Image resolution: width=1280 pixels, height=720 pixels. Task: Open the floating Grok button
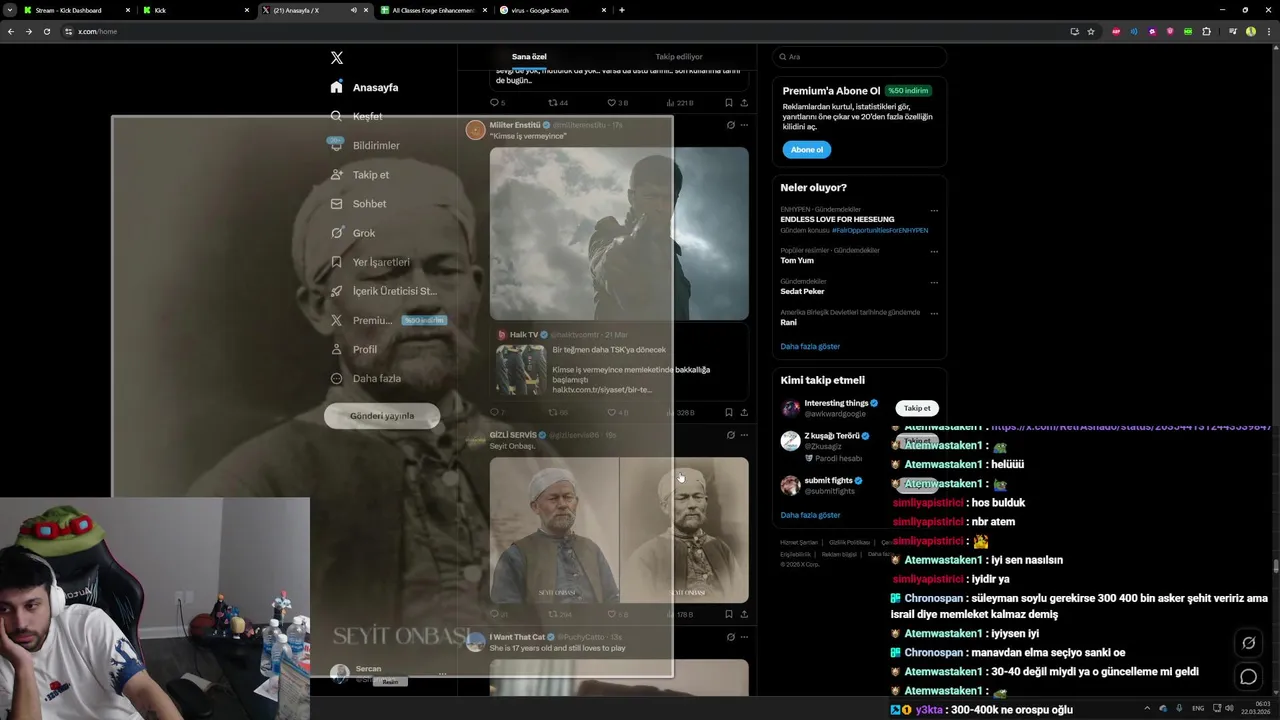pos(1248,643)
